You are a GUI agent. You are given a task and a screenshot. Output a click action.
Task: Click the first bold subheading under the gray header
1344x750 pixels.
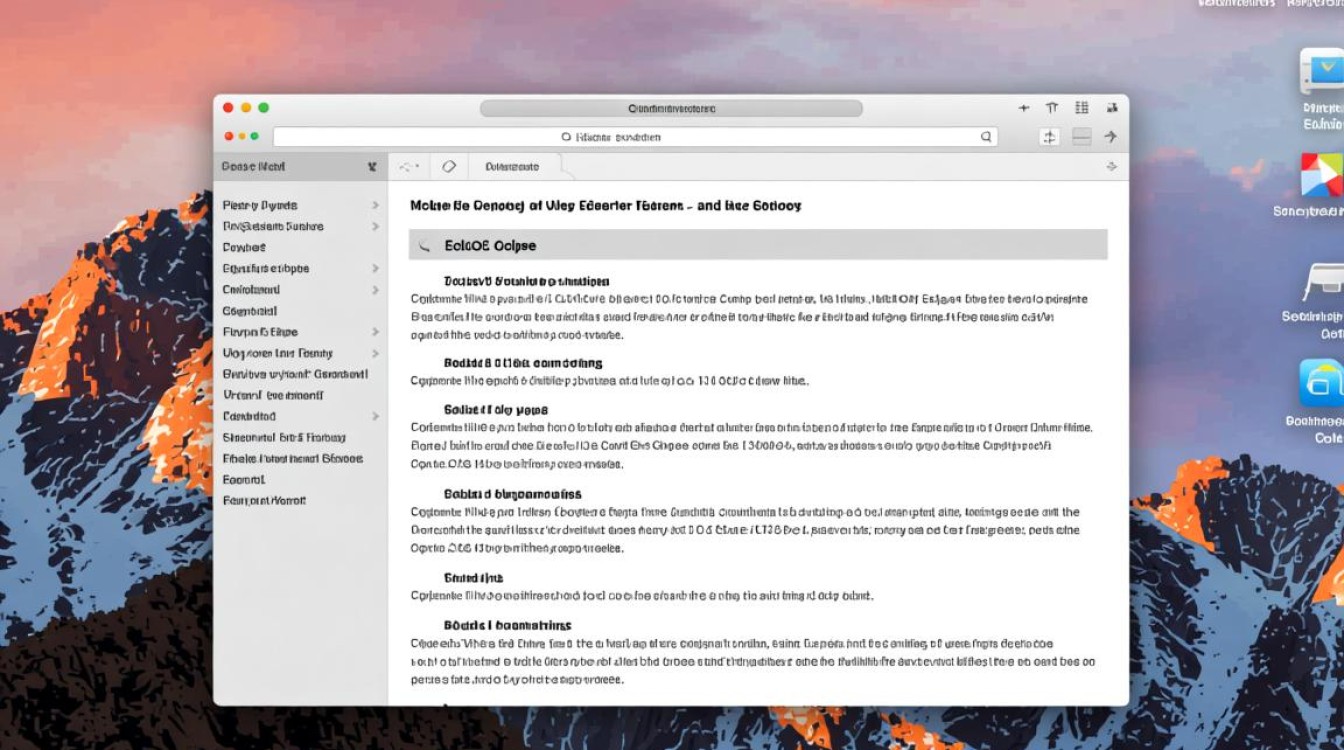tap(526, 282)
